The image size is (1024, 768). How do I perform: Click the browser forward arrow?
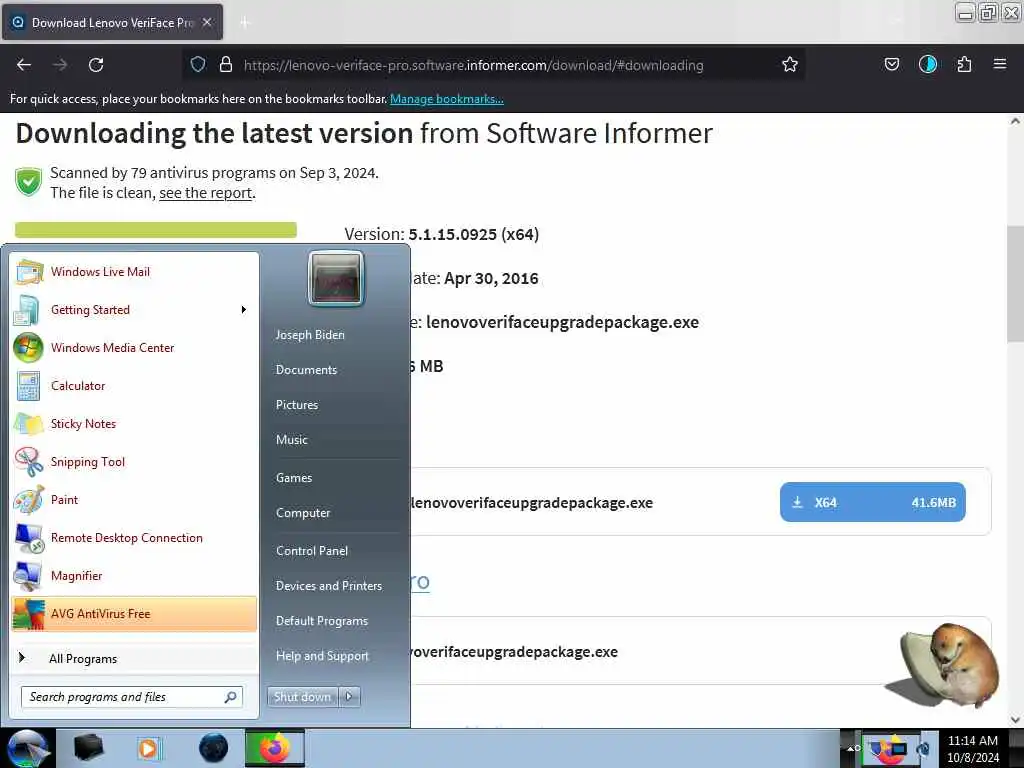click(60, 65)
